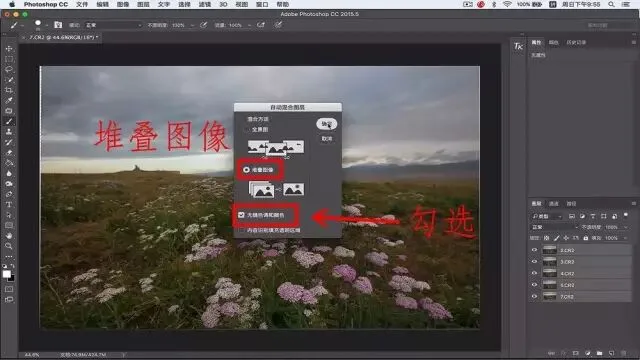Image resolution: width=640 pixels, height=360 pixels.
Task: Open the brush opacity slider arrow
Action: [x=192, y=25]
